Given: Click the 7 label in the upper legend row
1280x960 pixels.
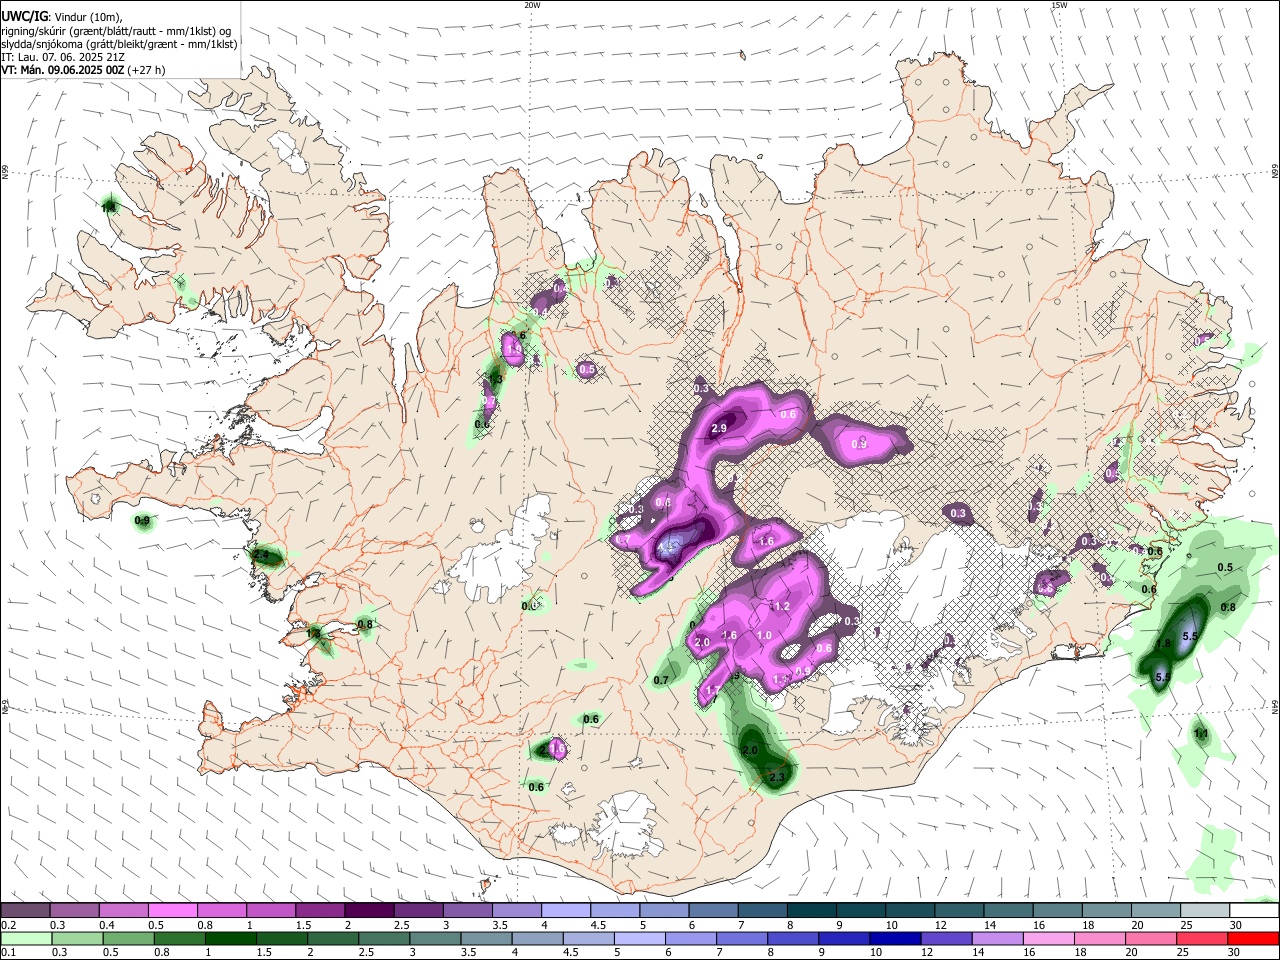Looking at the screenshot, I should [741, 925].
